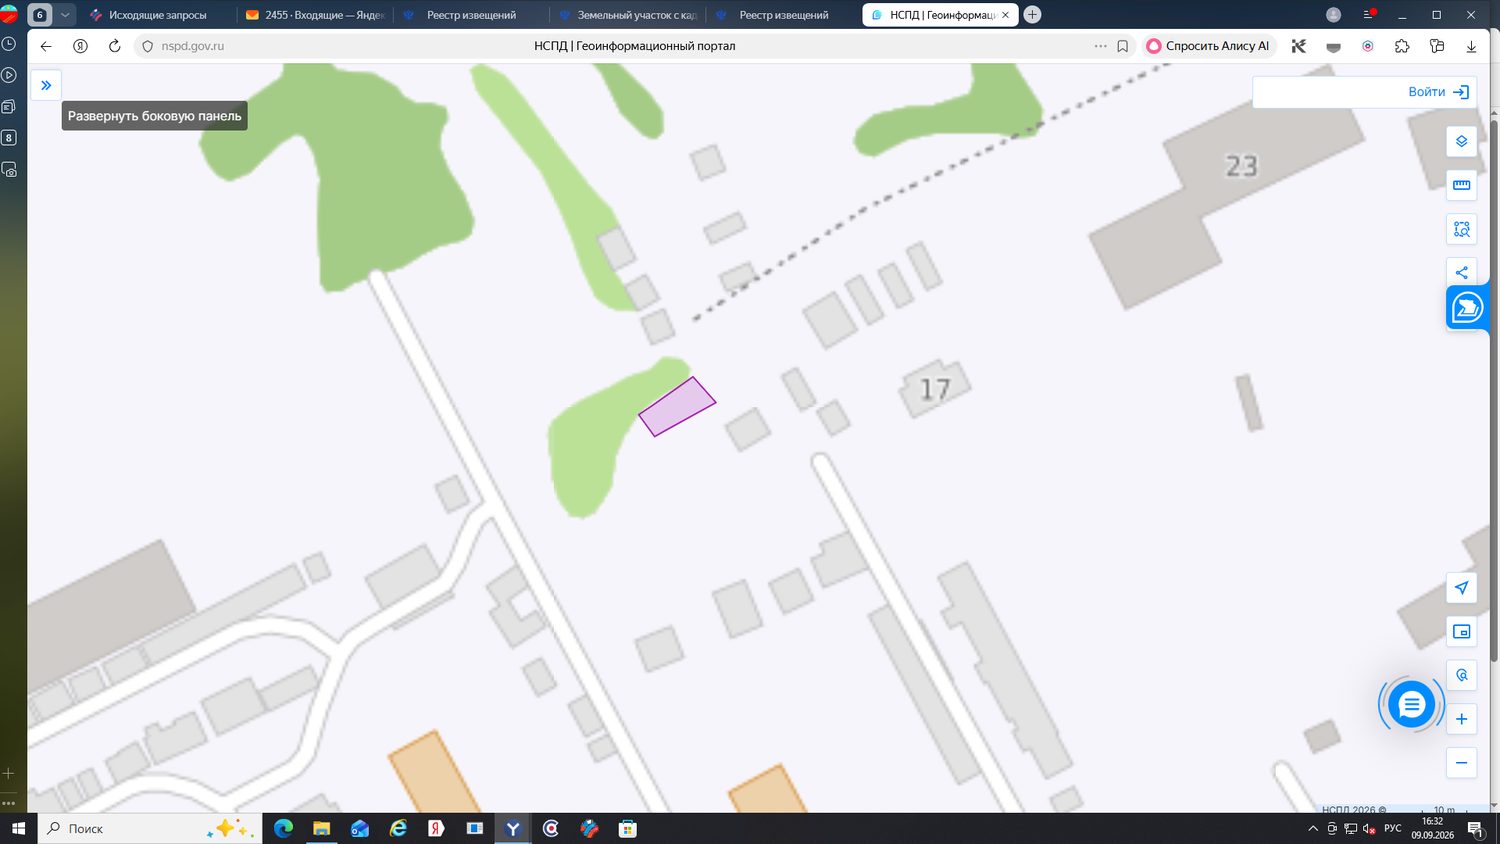Image resolution: width=1500 pixels, height=844 pixels.
Task: Open the Yandex home icon in toolbar
Action: (x=80, y=46)
